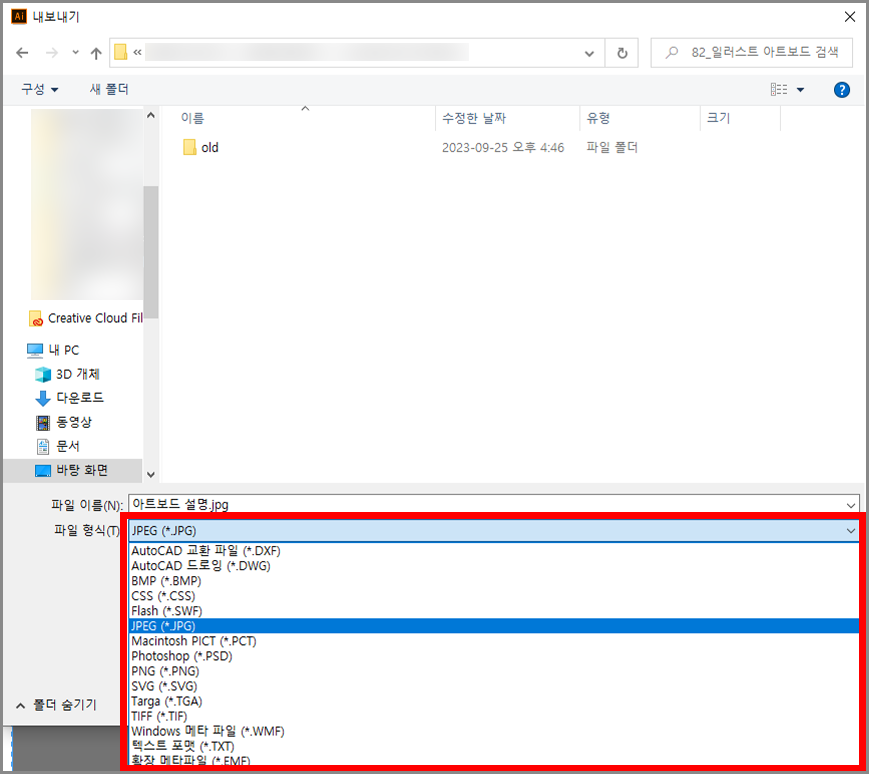Expand the address bar history dropdown
The image size is (873, 776).
(x=590, y=53)
